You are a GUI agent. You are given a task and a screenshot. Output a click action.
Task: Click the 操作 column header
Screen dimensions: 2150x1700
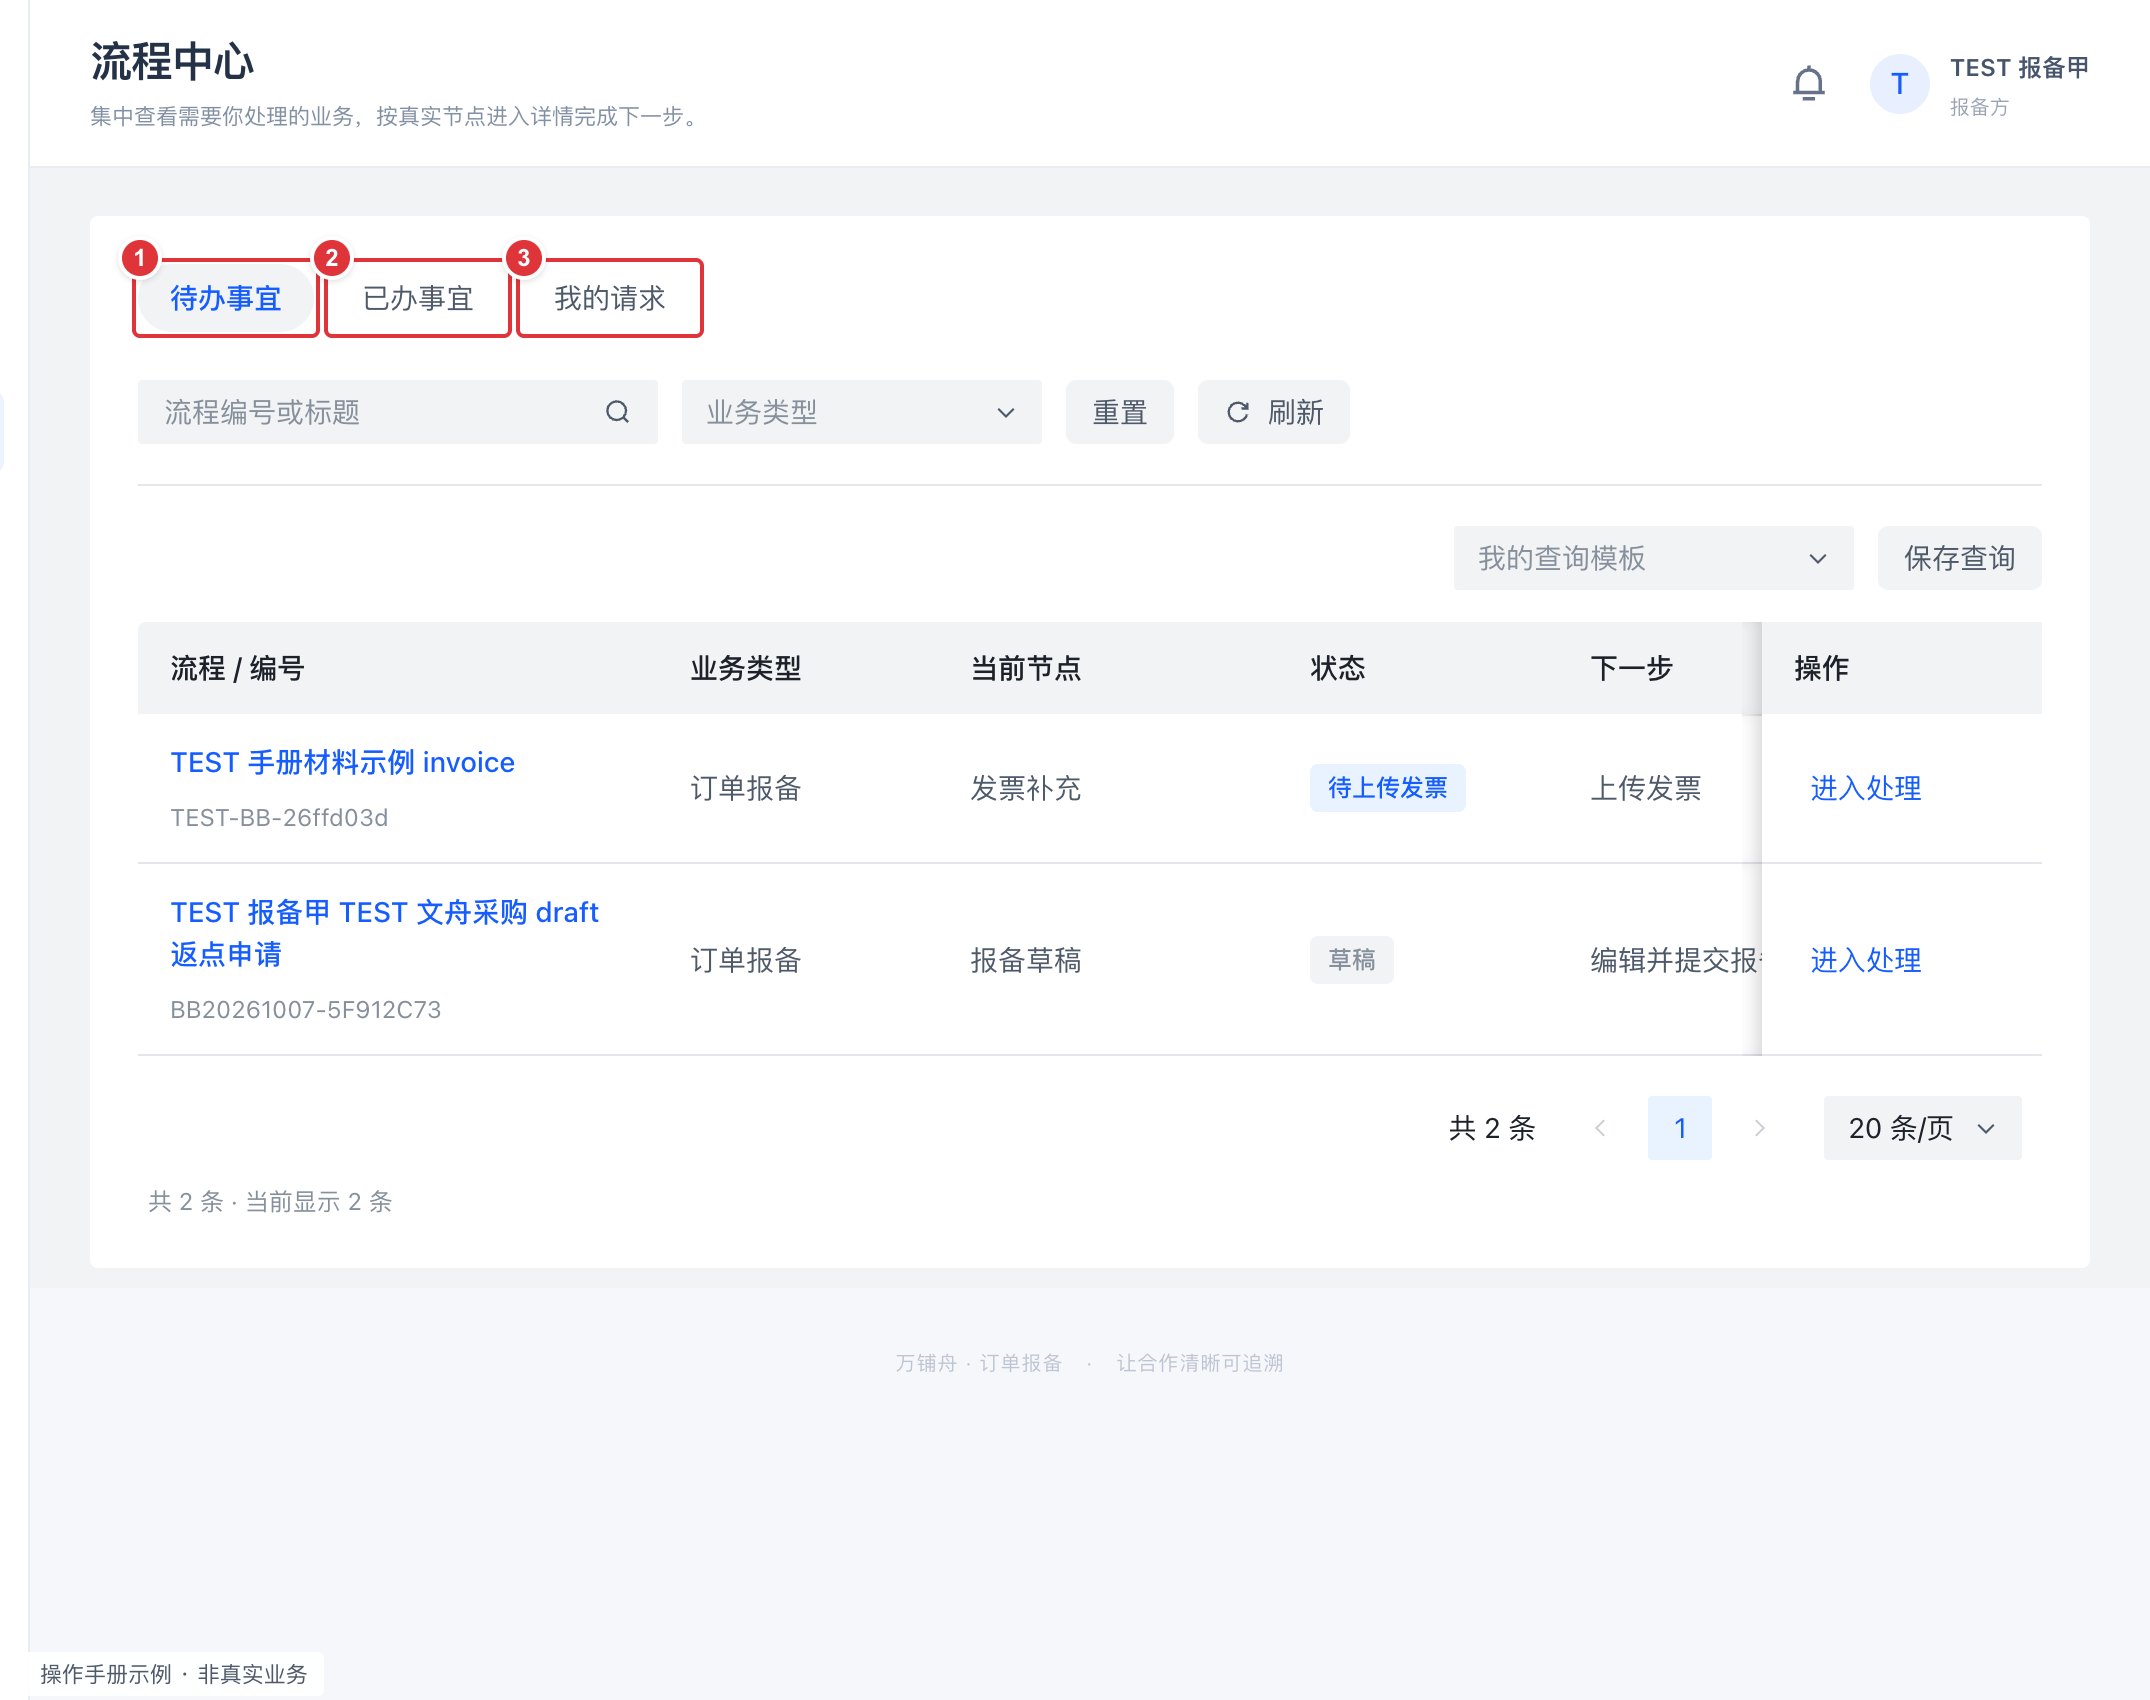1822,668
